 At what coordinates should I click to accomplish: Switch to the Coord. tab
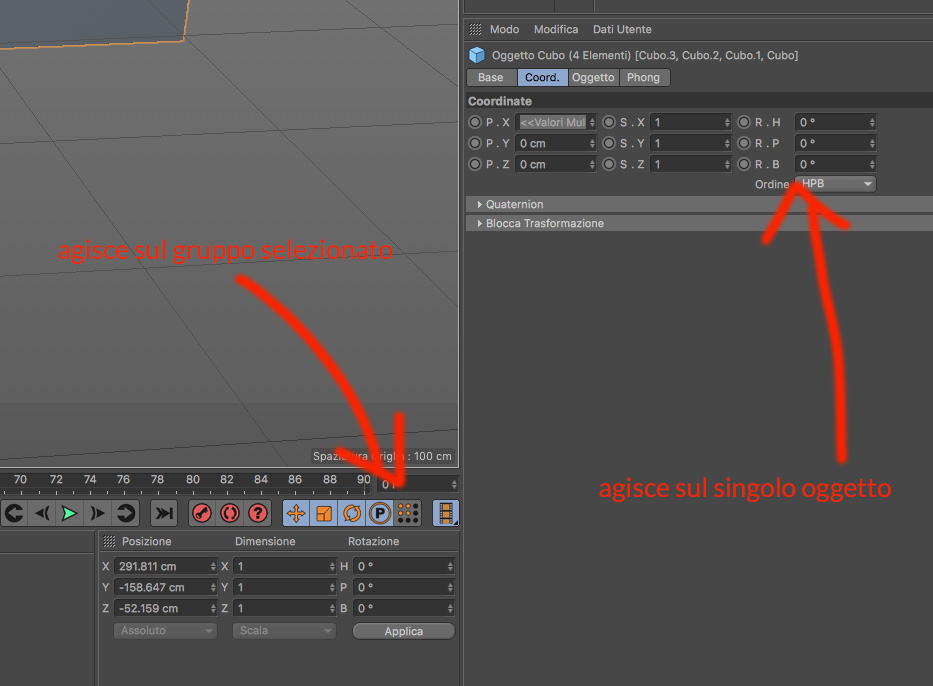tap(542, 77)
